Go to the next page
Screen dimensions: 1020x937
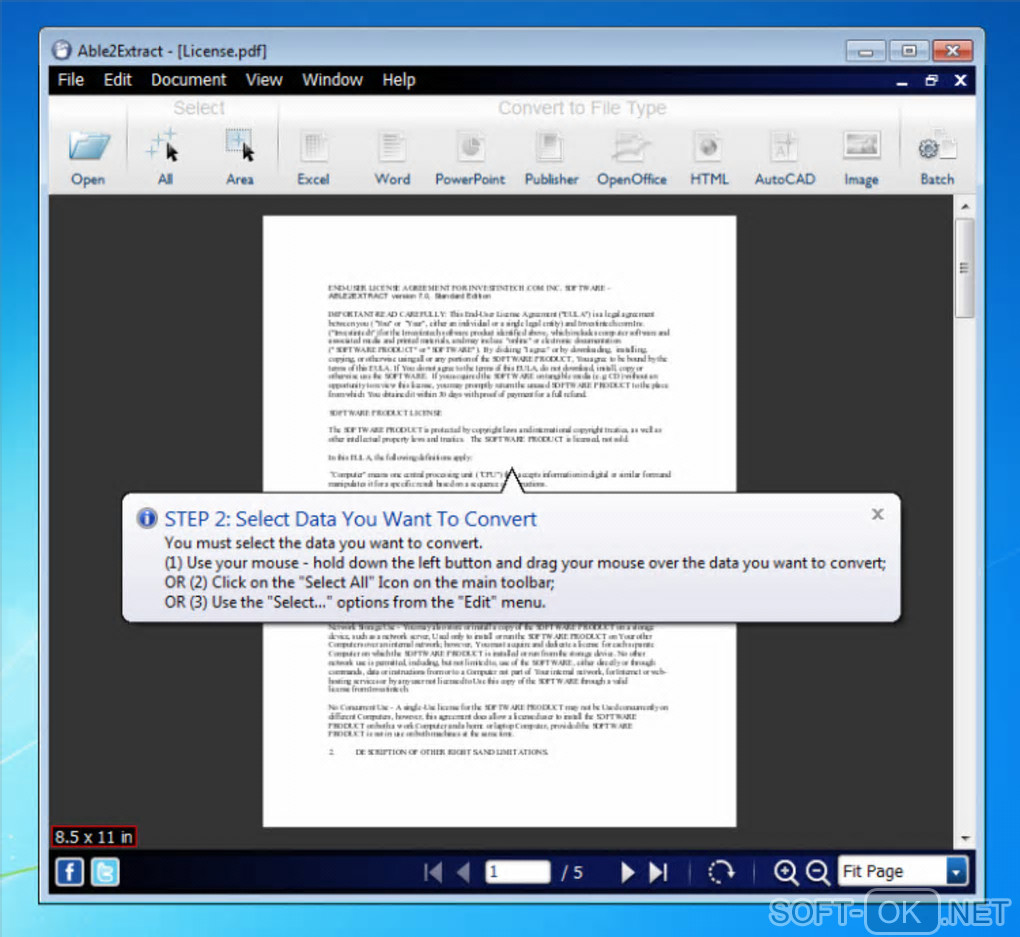pos(627,872)
